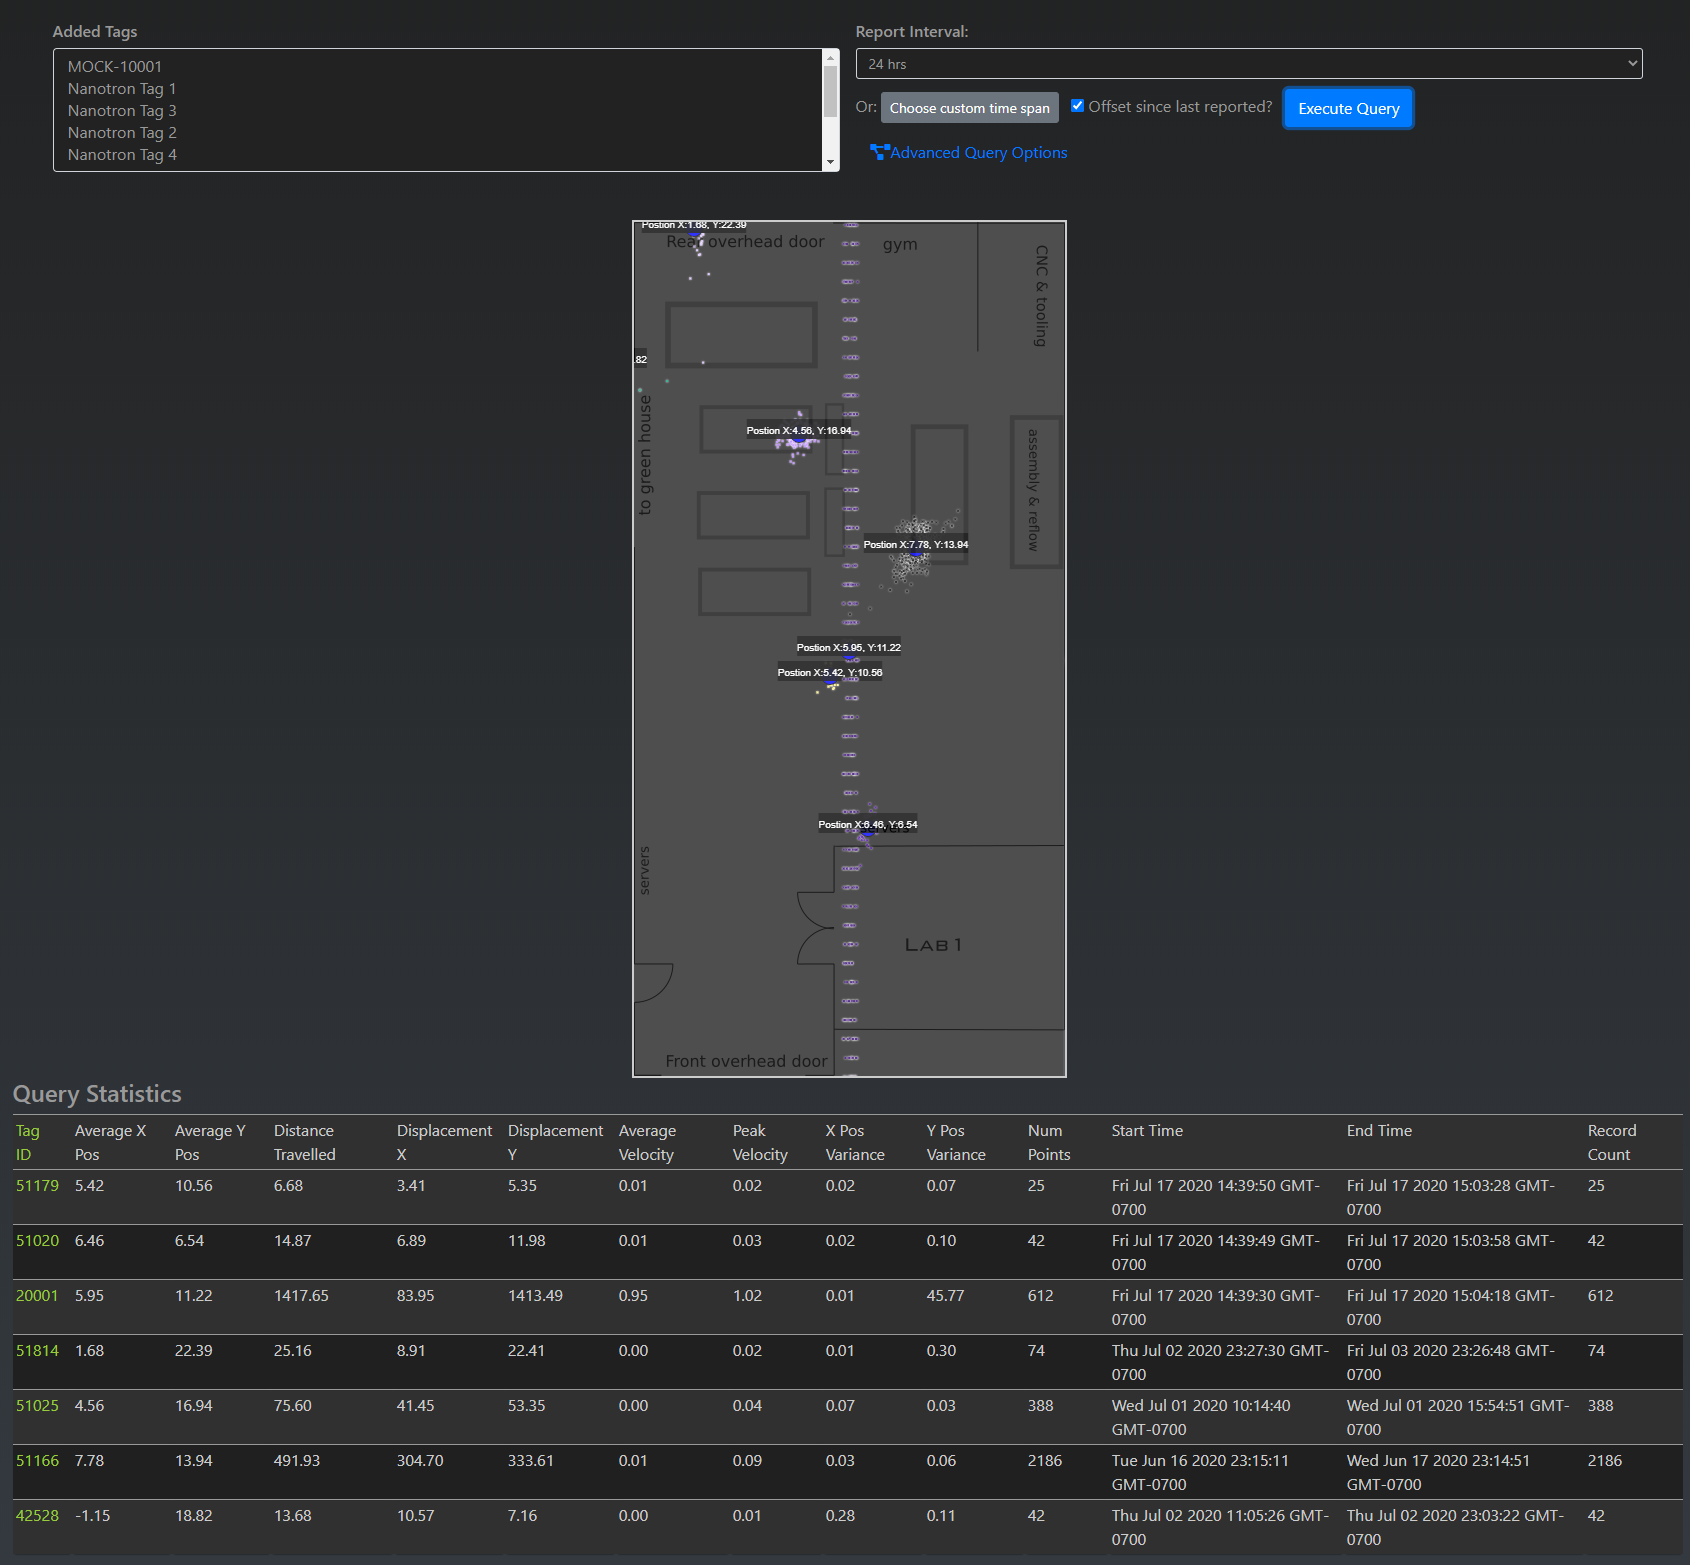
Task: Toggle 'Offset since last reported?' checkbox
Action: 1077,106
